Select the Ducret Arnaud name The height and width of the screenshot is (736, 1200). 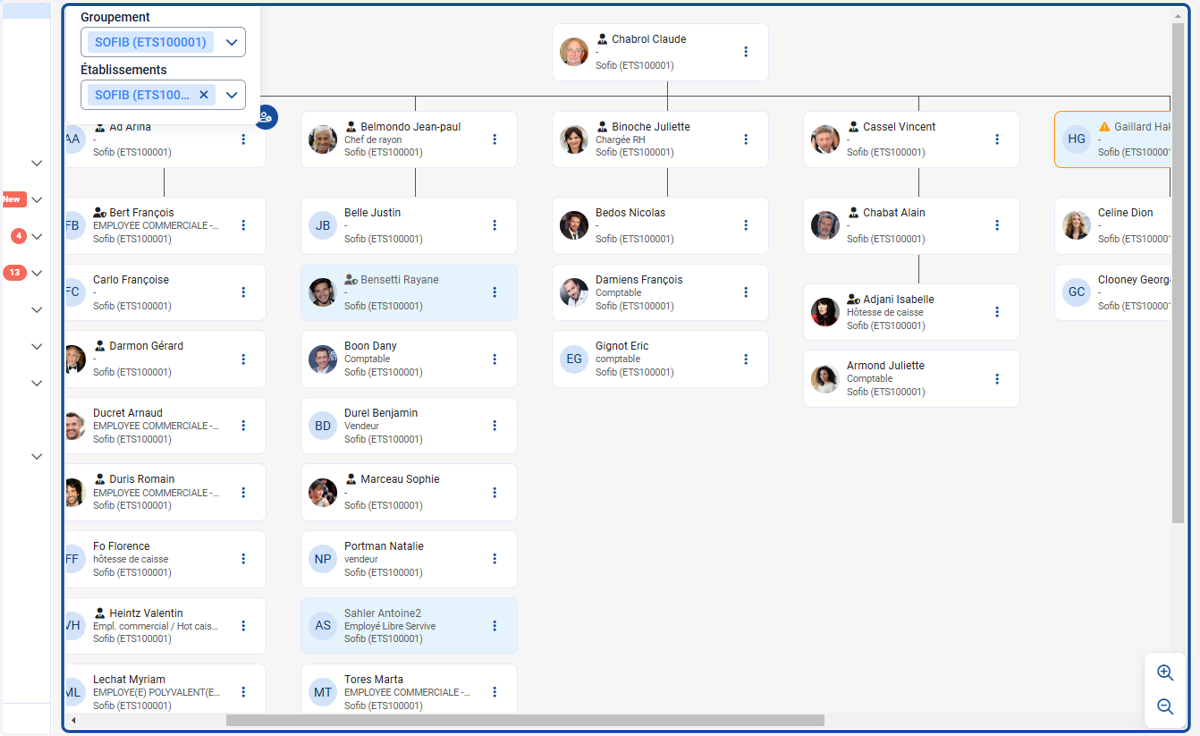pos(128,413)
